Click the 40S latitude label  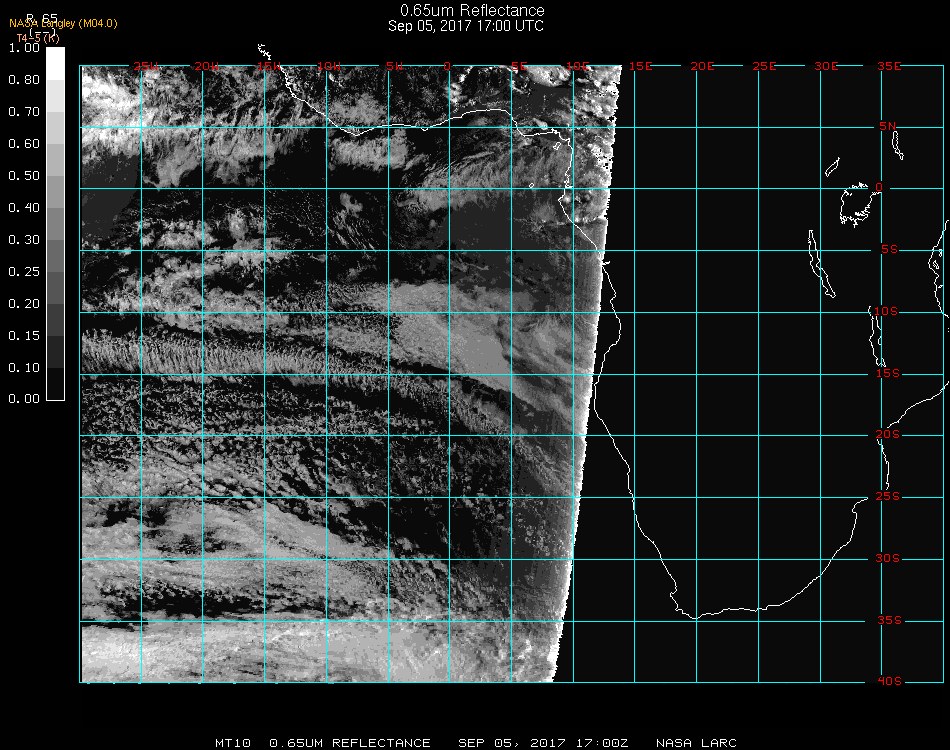pyautogui.click(x=888, y=682)
